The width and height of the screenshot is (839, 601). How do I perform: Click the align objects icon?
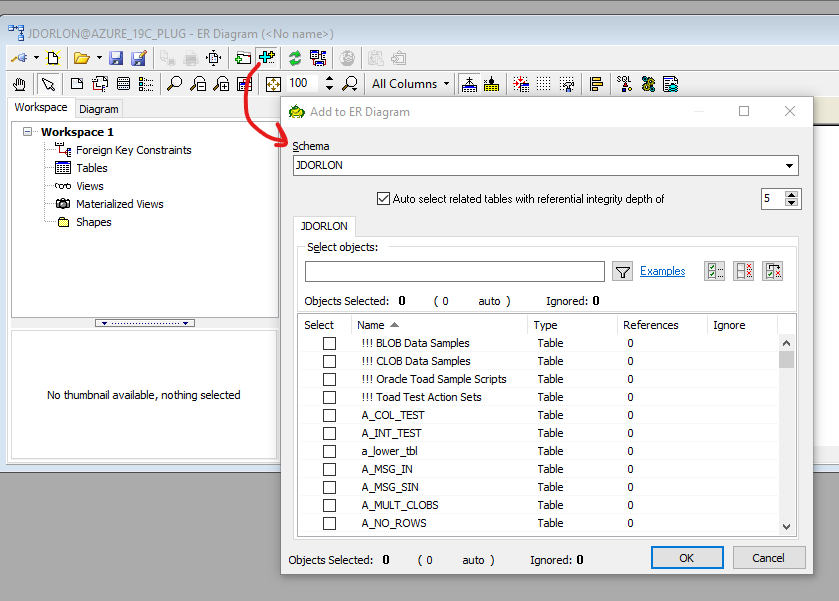click(596, 84)
